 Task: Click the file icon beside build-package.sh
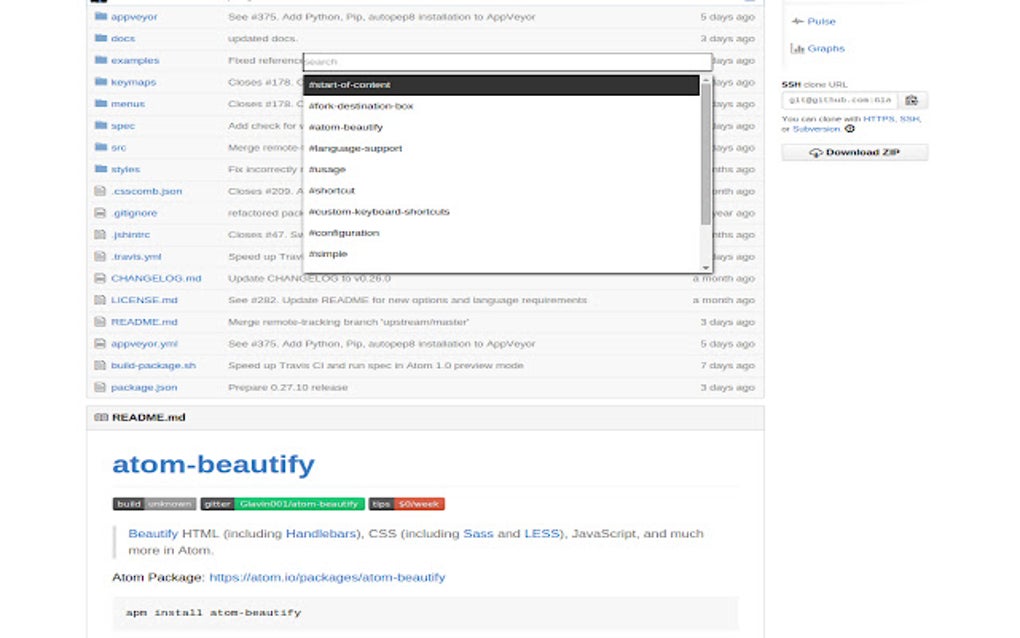point(100,365)
